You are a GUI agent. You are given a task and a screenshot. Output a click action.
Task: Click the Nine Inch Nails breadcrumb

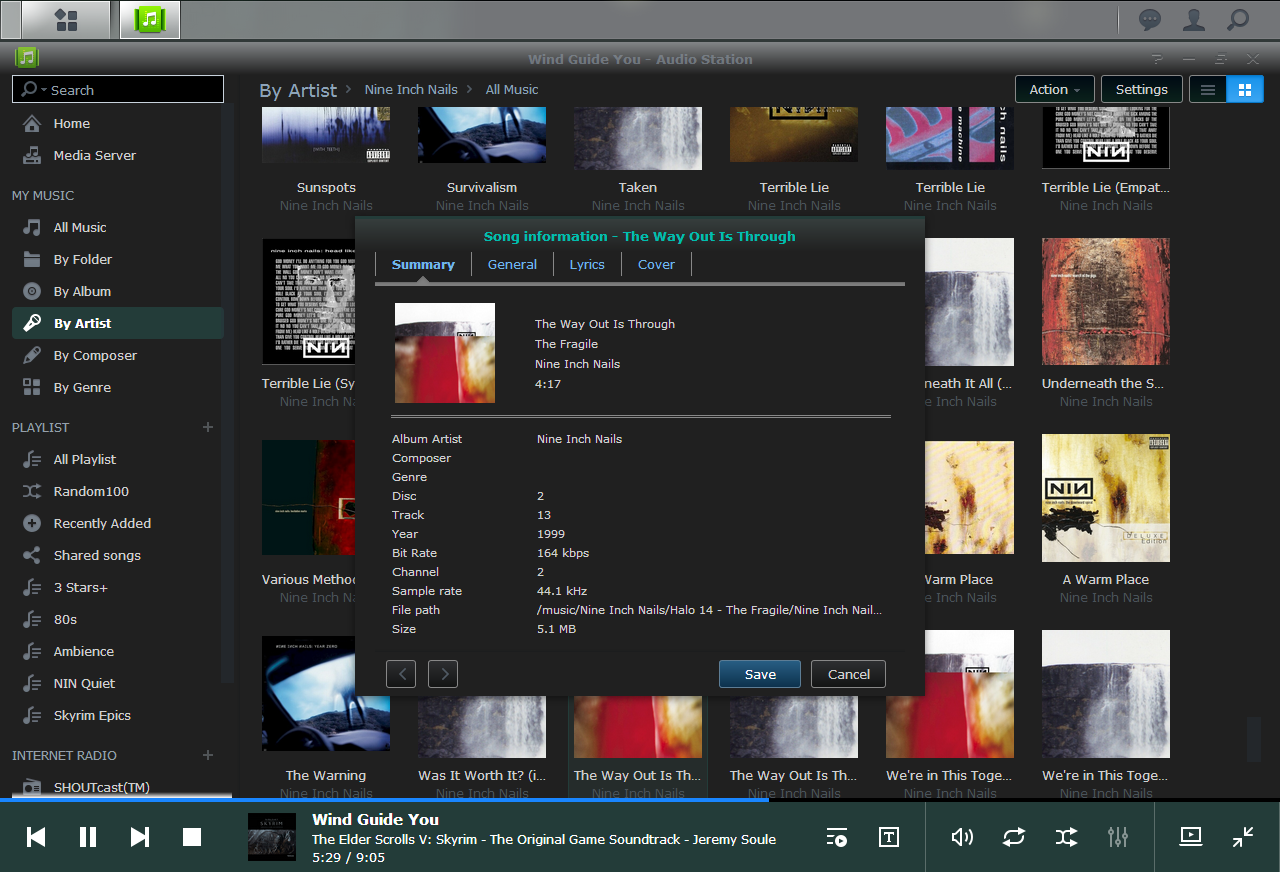[411, 89]
